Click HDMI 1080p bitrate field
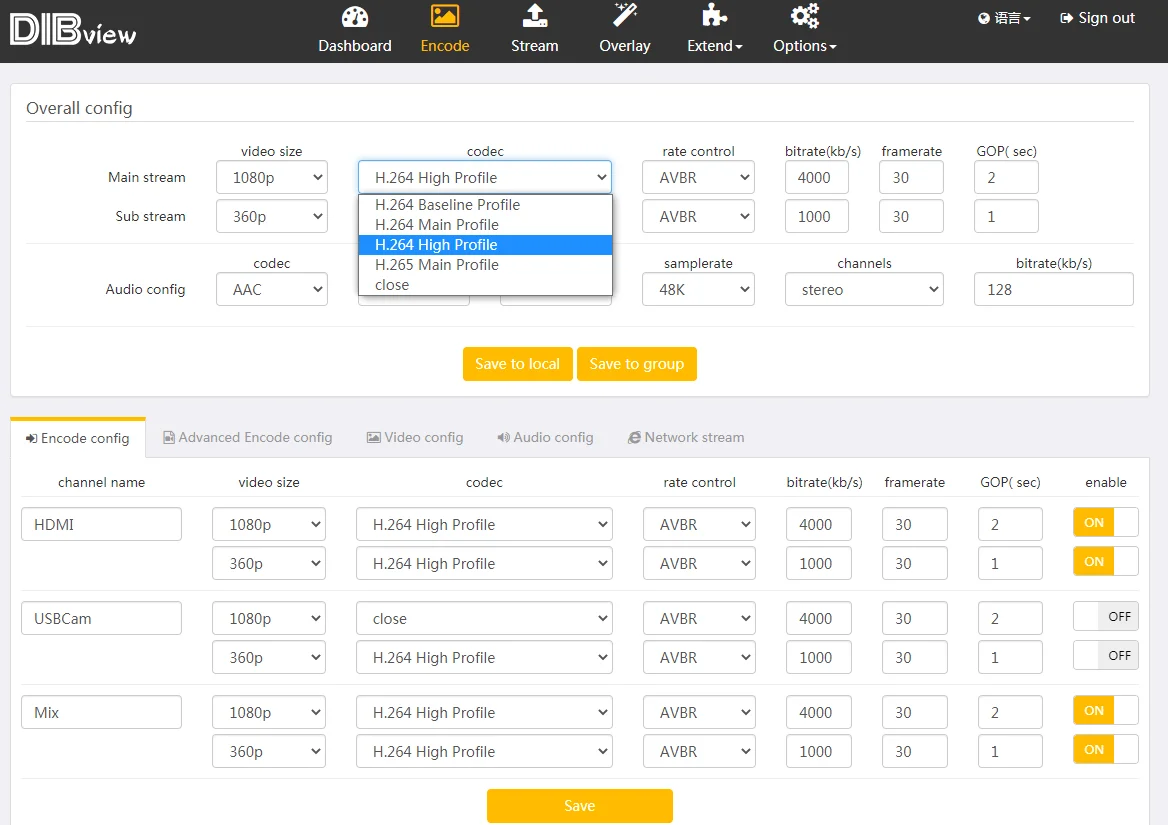Viewport: 1168px width, 825px height. [819, 525]
